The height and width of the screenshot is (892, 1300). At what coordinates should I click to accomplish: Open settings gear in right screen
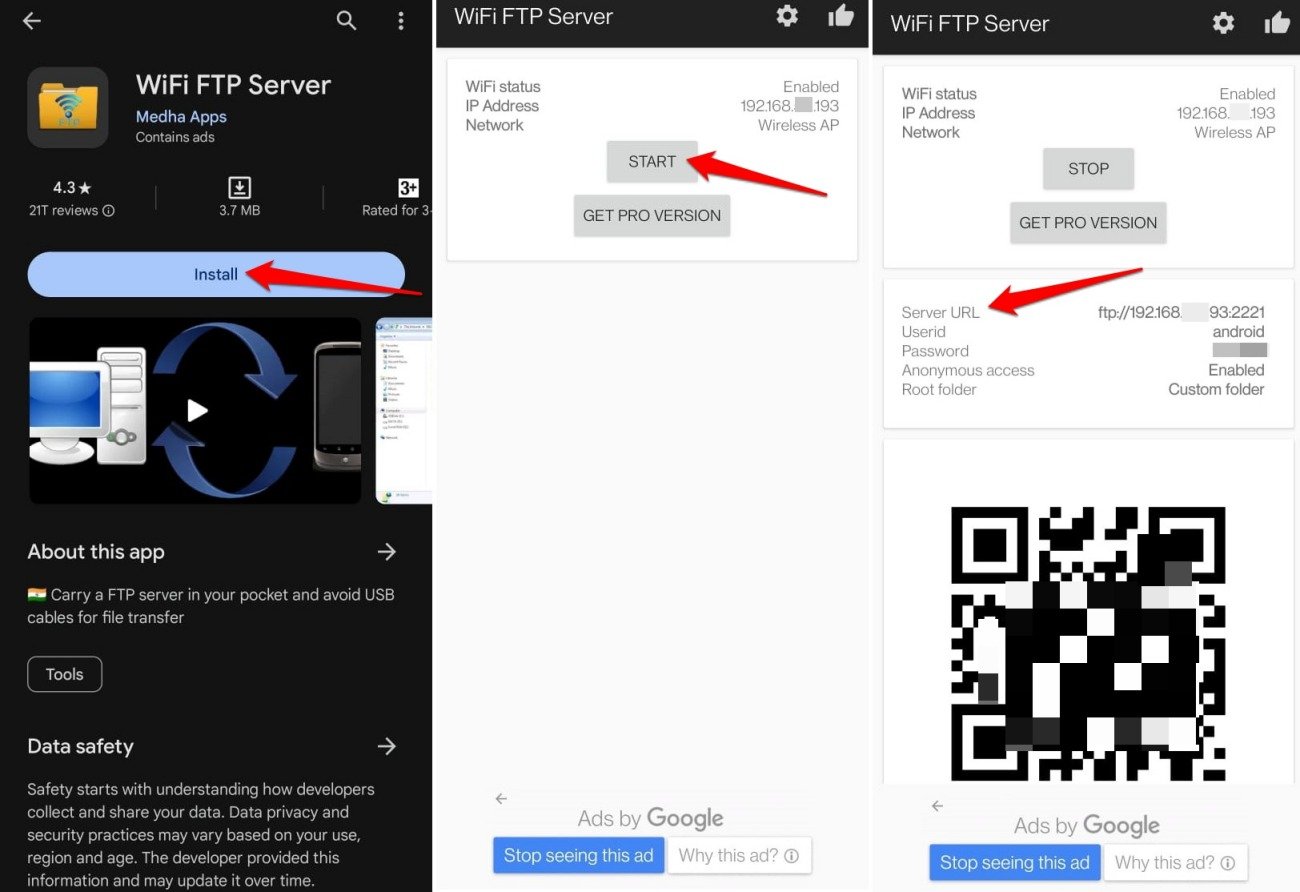pyautogui.click(x=1223, y=23)
